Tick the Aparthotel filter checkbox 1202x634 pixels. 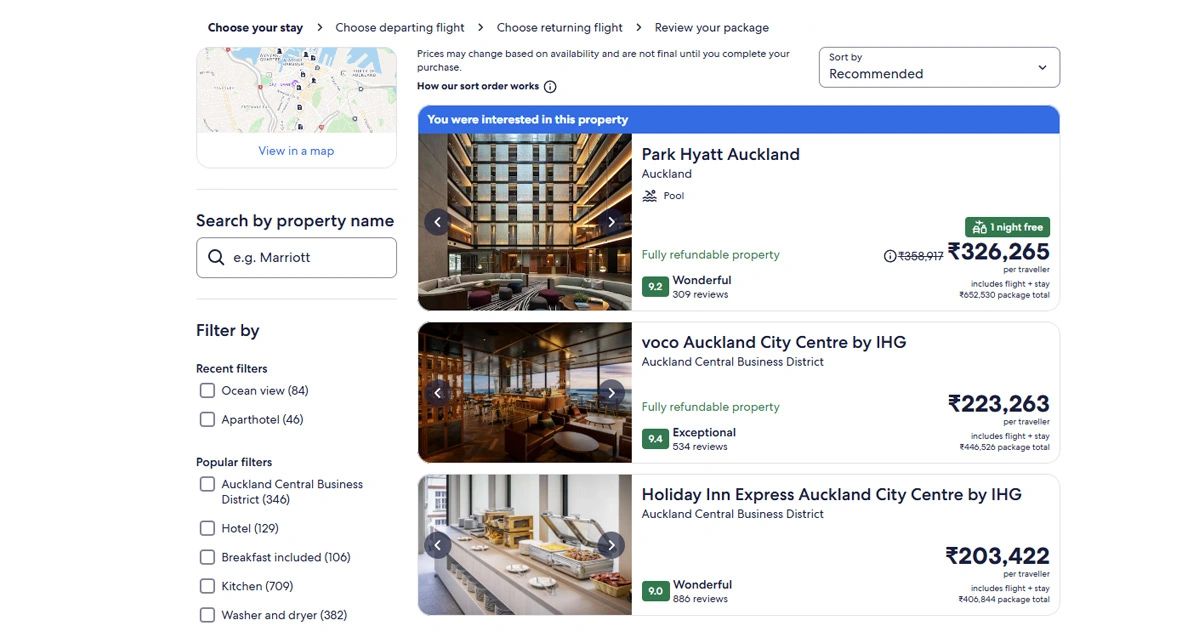coord(207,420)
